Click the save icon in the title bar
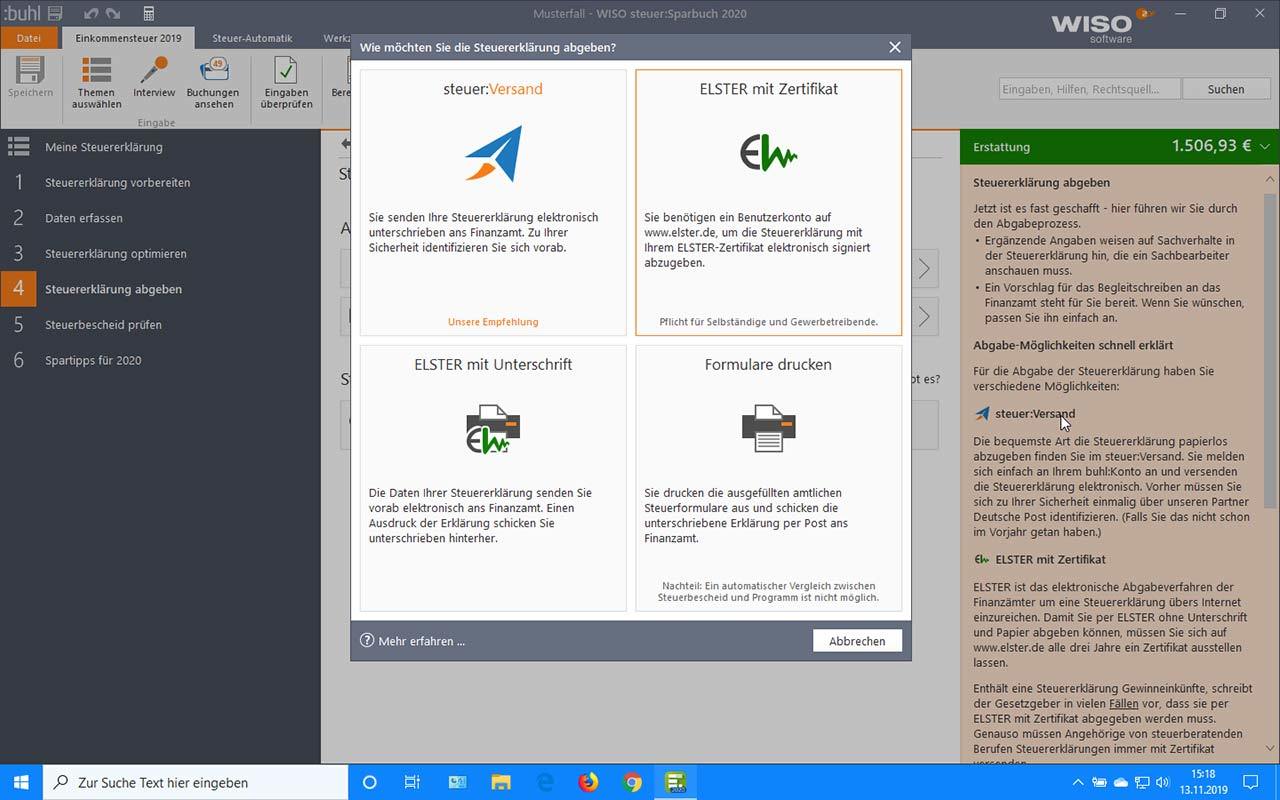This screenshot has height=800, width=1280. (54, 13)
